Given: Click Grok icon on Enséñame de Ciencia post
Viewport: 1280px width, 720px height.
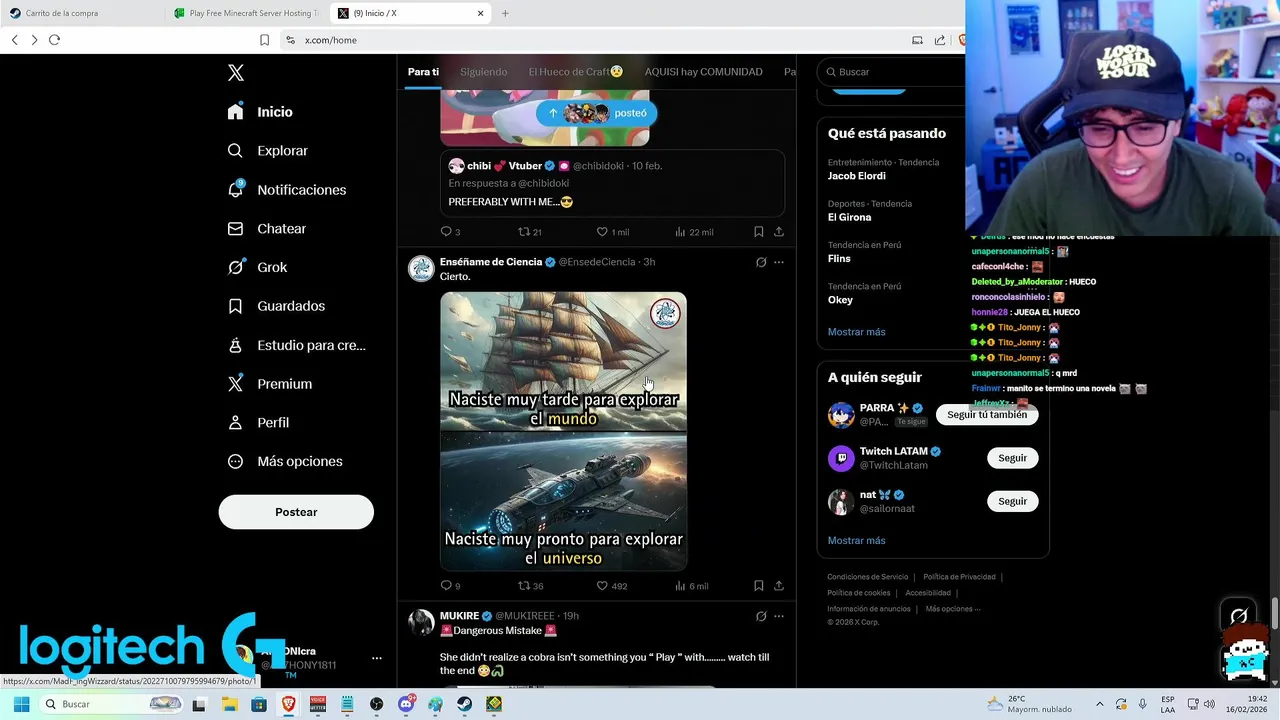Looking at the screenshot, I should (761, 262).
